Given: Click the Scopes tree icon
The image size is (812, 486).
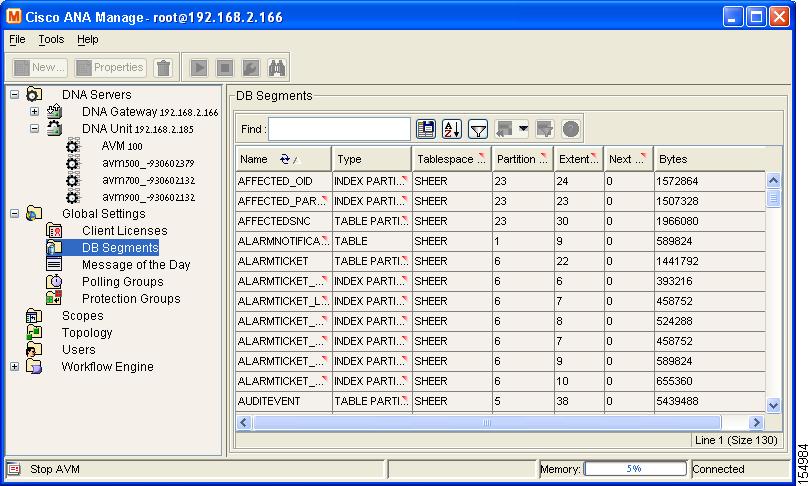Looking at the screenshot, I should 34,316.
